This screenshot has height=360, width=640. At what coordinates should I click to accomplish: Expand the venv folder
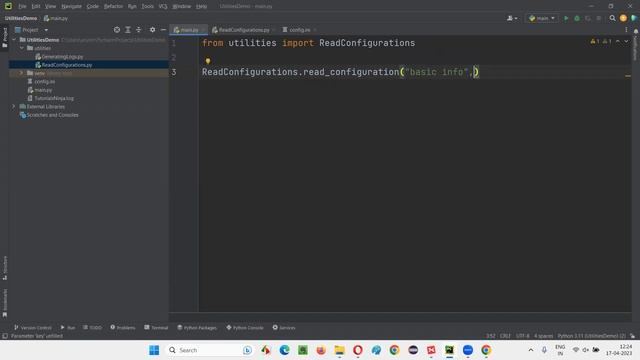21,73
